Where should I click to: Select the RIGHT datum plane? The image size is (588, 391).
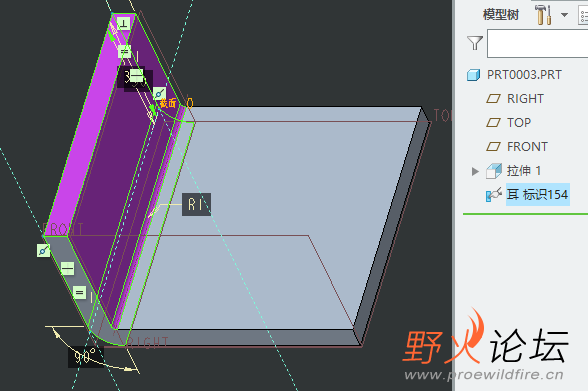(x=525, y=99)
